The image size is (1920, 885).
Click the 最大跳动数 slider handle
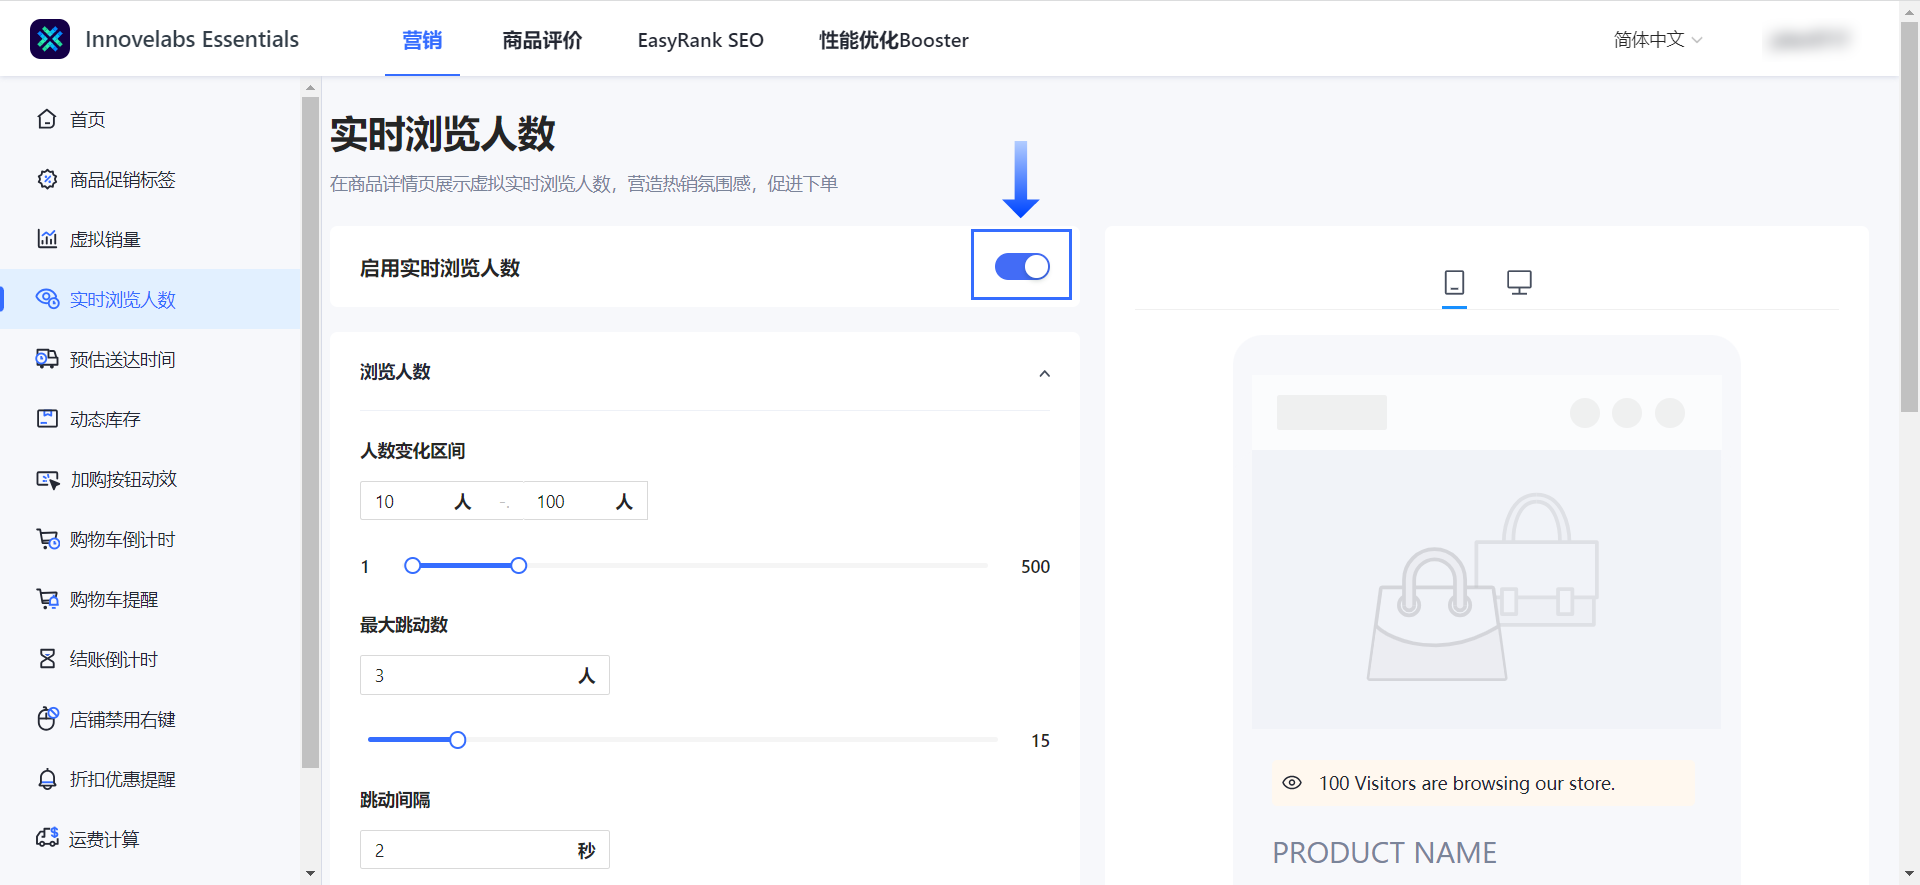(x=458, y=740)
